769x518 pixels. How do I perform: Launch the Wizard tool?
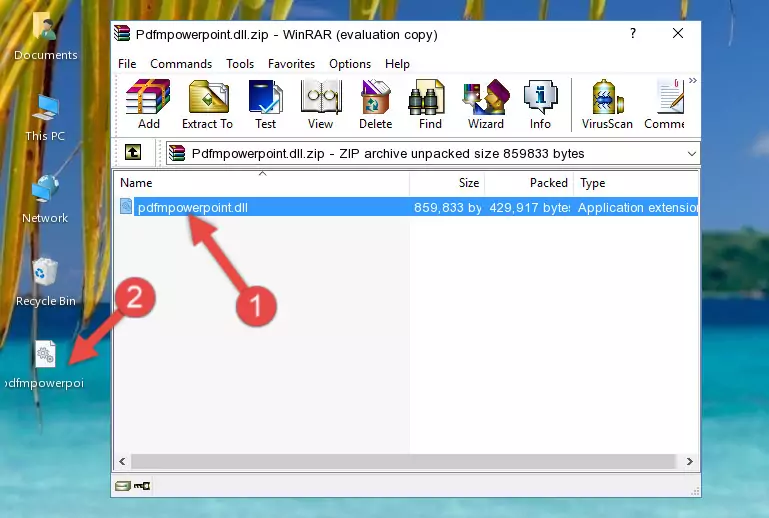pyautogui.click(x=486, y=104)
